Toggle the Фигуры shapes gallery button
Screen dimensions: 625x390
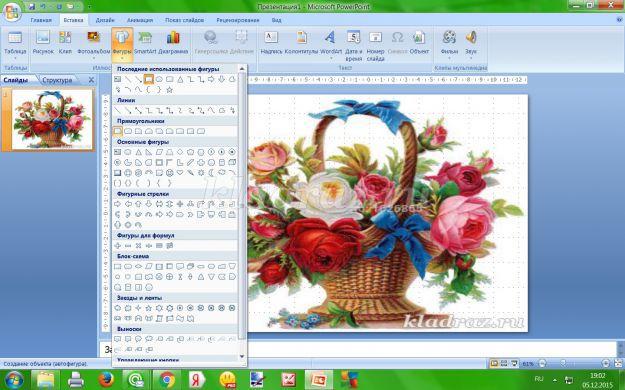pyautogui.click(x=122, y=45)
